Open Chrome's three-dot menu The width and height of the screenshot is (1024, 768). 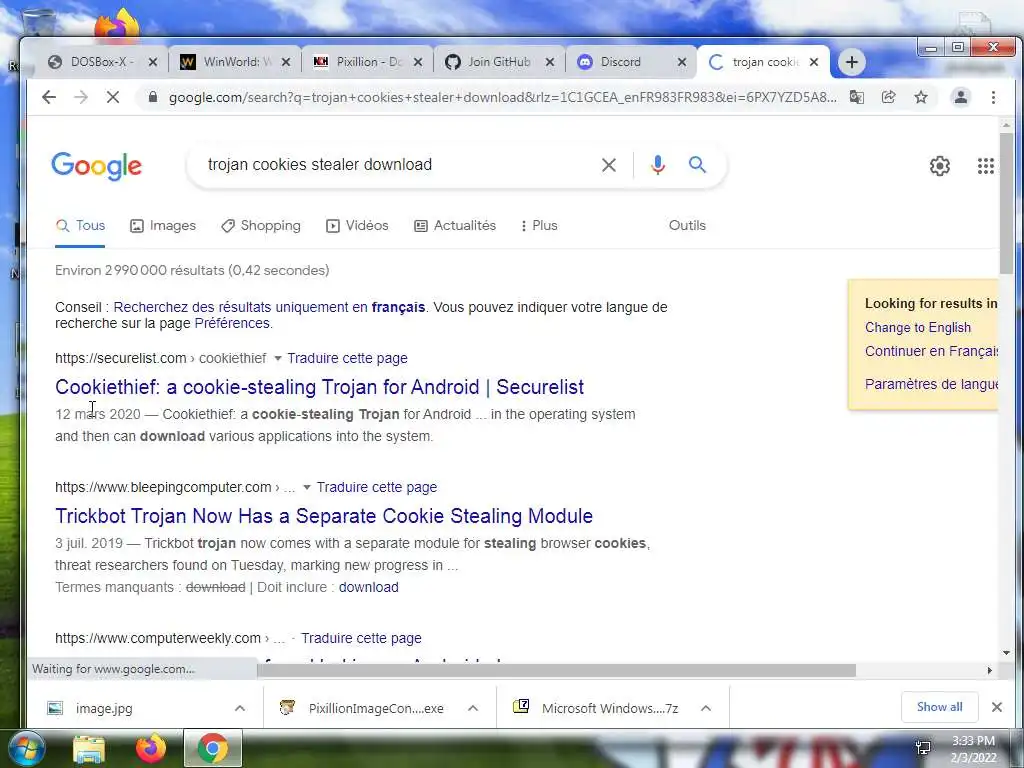[993, 97]
